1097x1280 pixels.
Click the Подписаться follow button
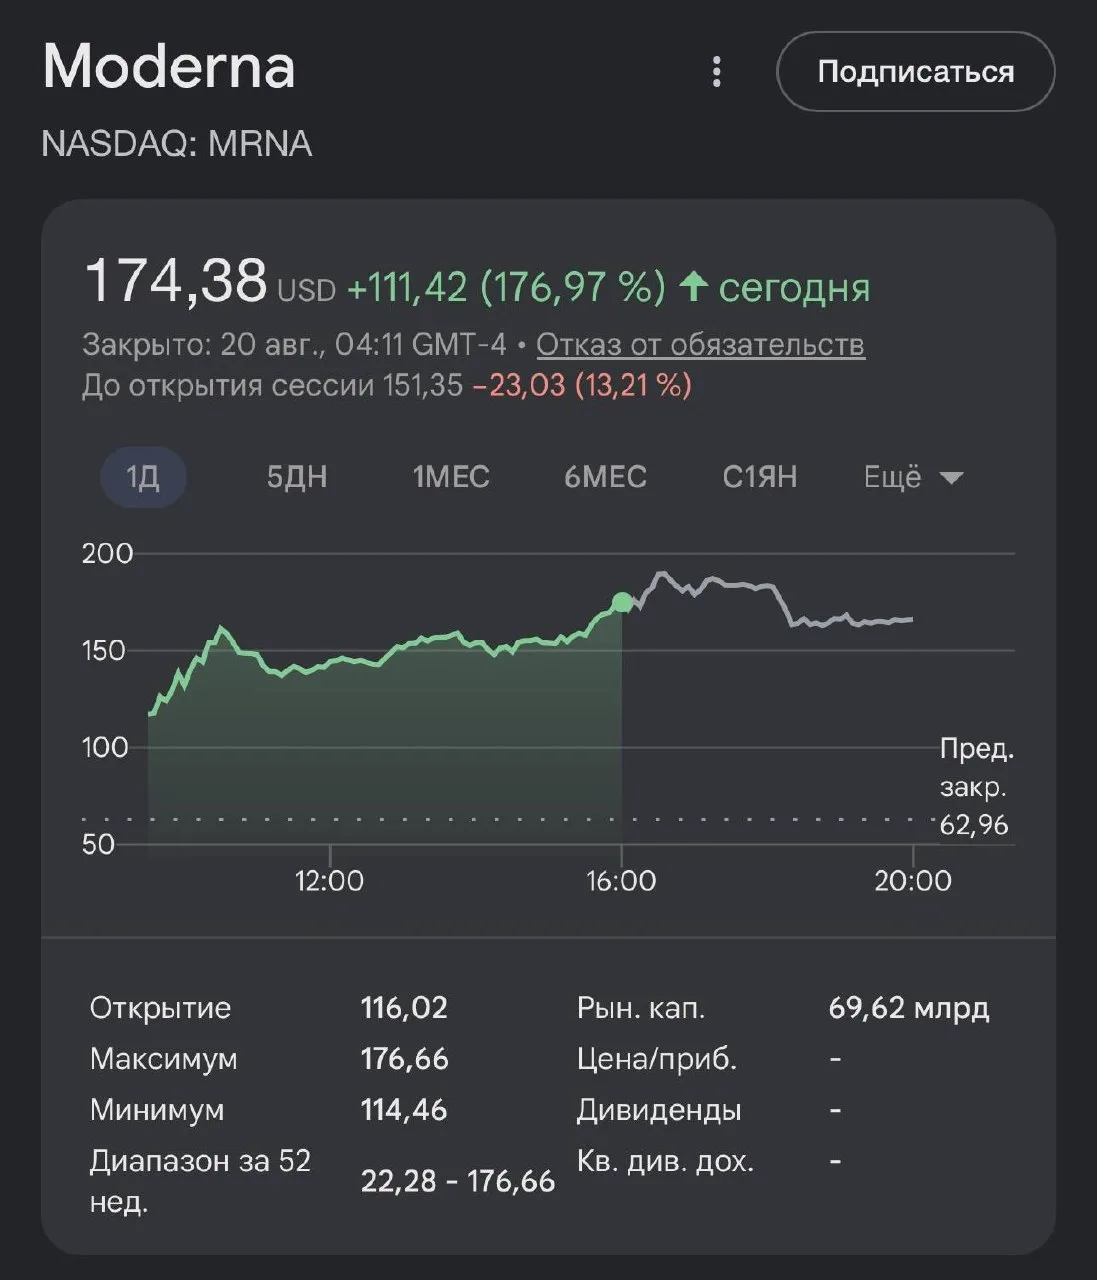point(915,72)
